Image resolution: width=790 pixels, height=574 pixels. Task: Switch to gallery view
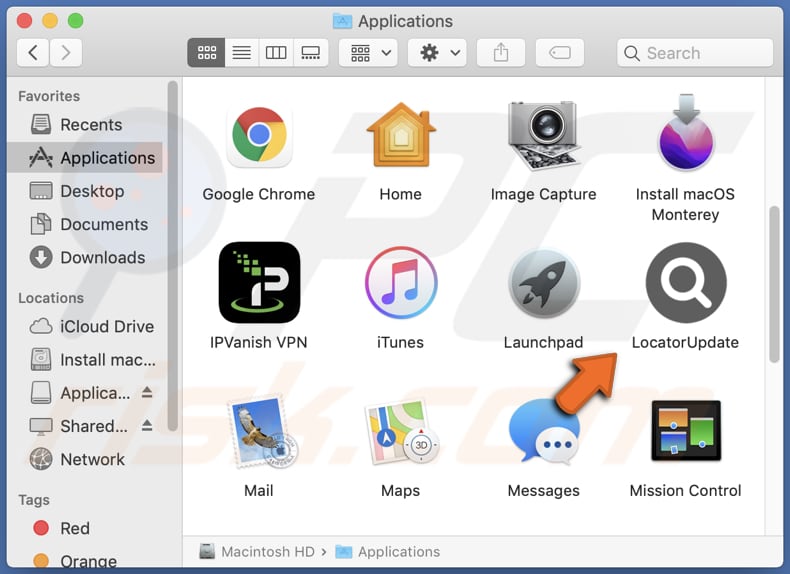coord(311,52)
